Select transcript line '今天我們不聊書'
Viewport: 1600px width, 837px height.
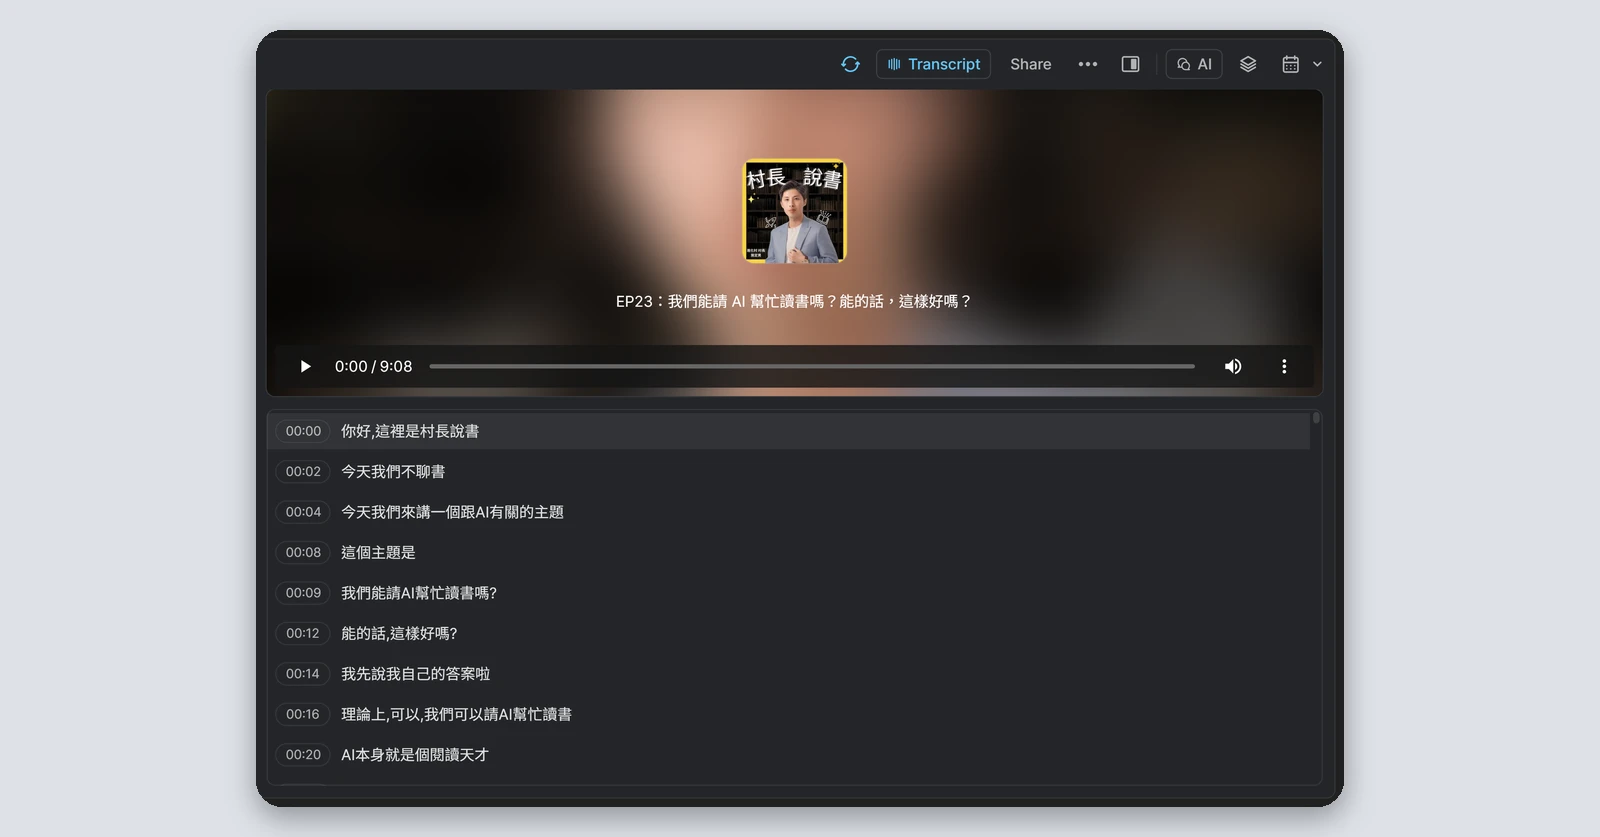[393, 471]
